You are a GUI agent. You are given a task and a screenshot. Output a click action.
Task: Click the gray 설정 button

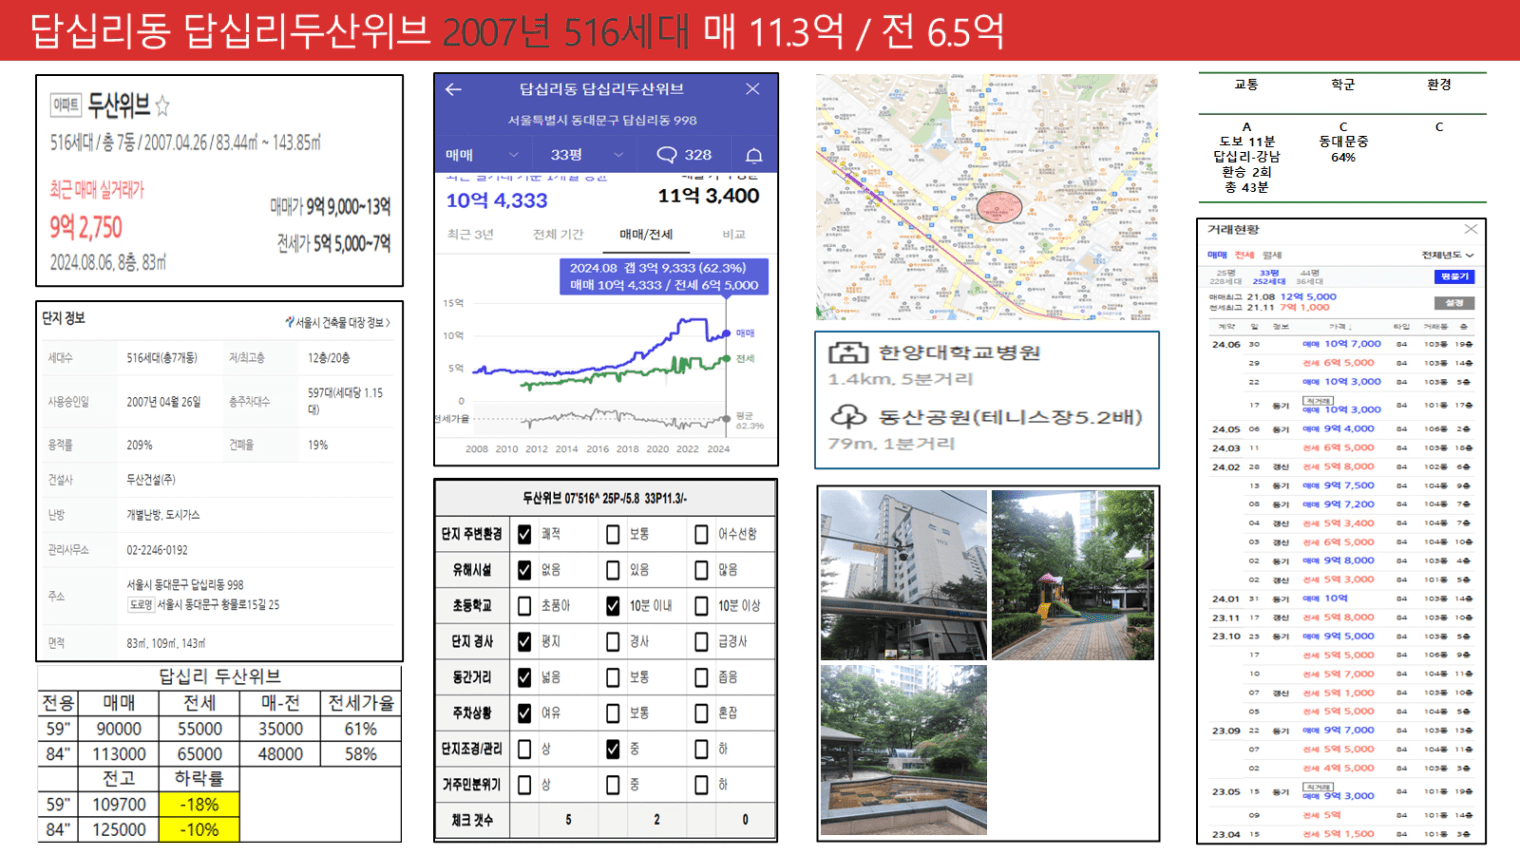(x=1454, y=302)
